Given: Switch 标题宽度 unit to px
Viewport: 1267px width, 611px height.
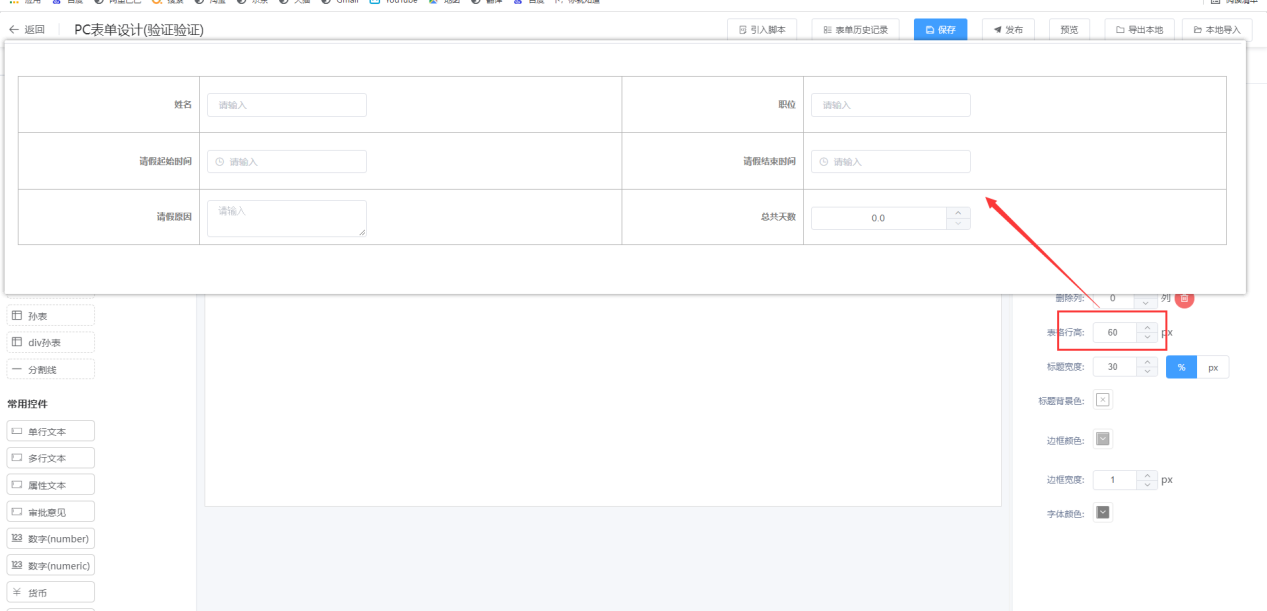Looking at the screenshot, I should click(x=1213, y=367).
